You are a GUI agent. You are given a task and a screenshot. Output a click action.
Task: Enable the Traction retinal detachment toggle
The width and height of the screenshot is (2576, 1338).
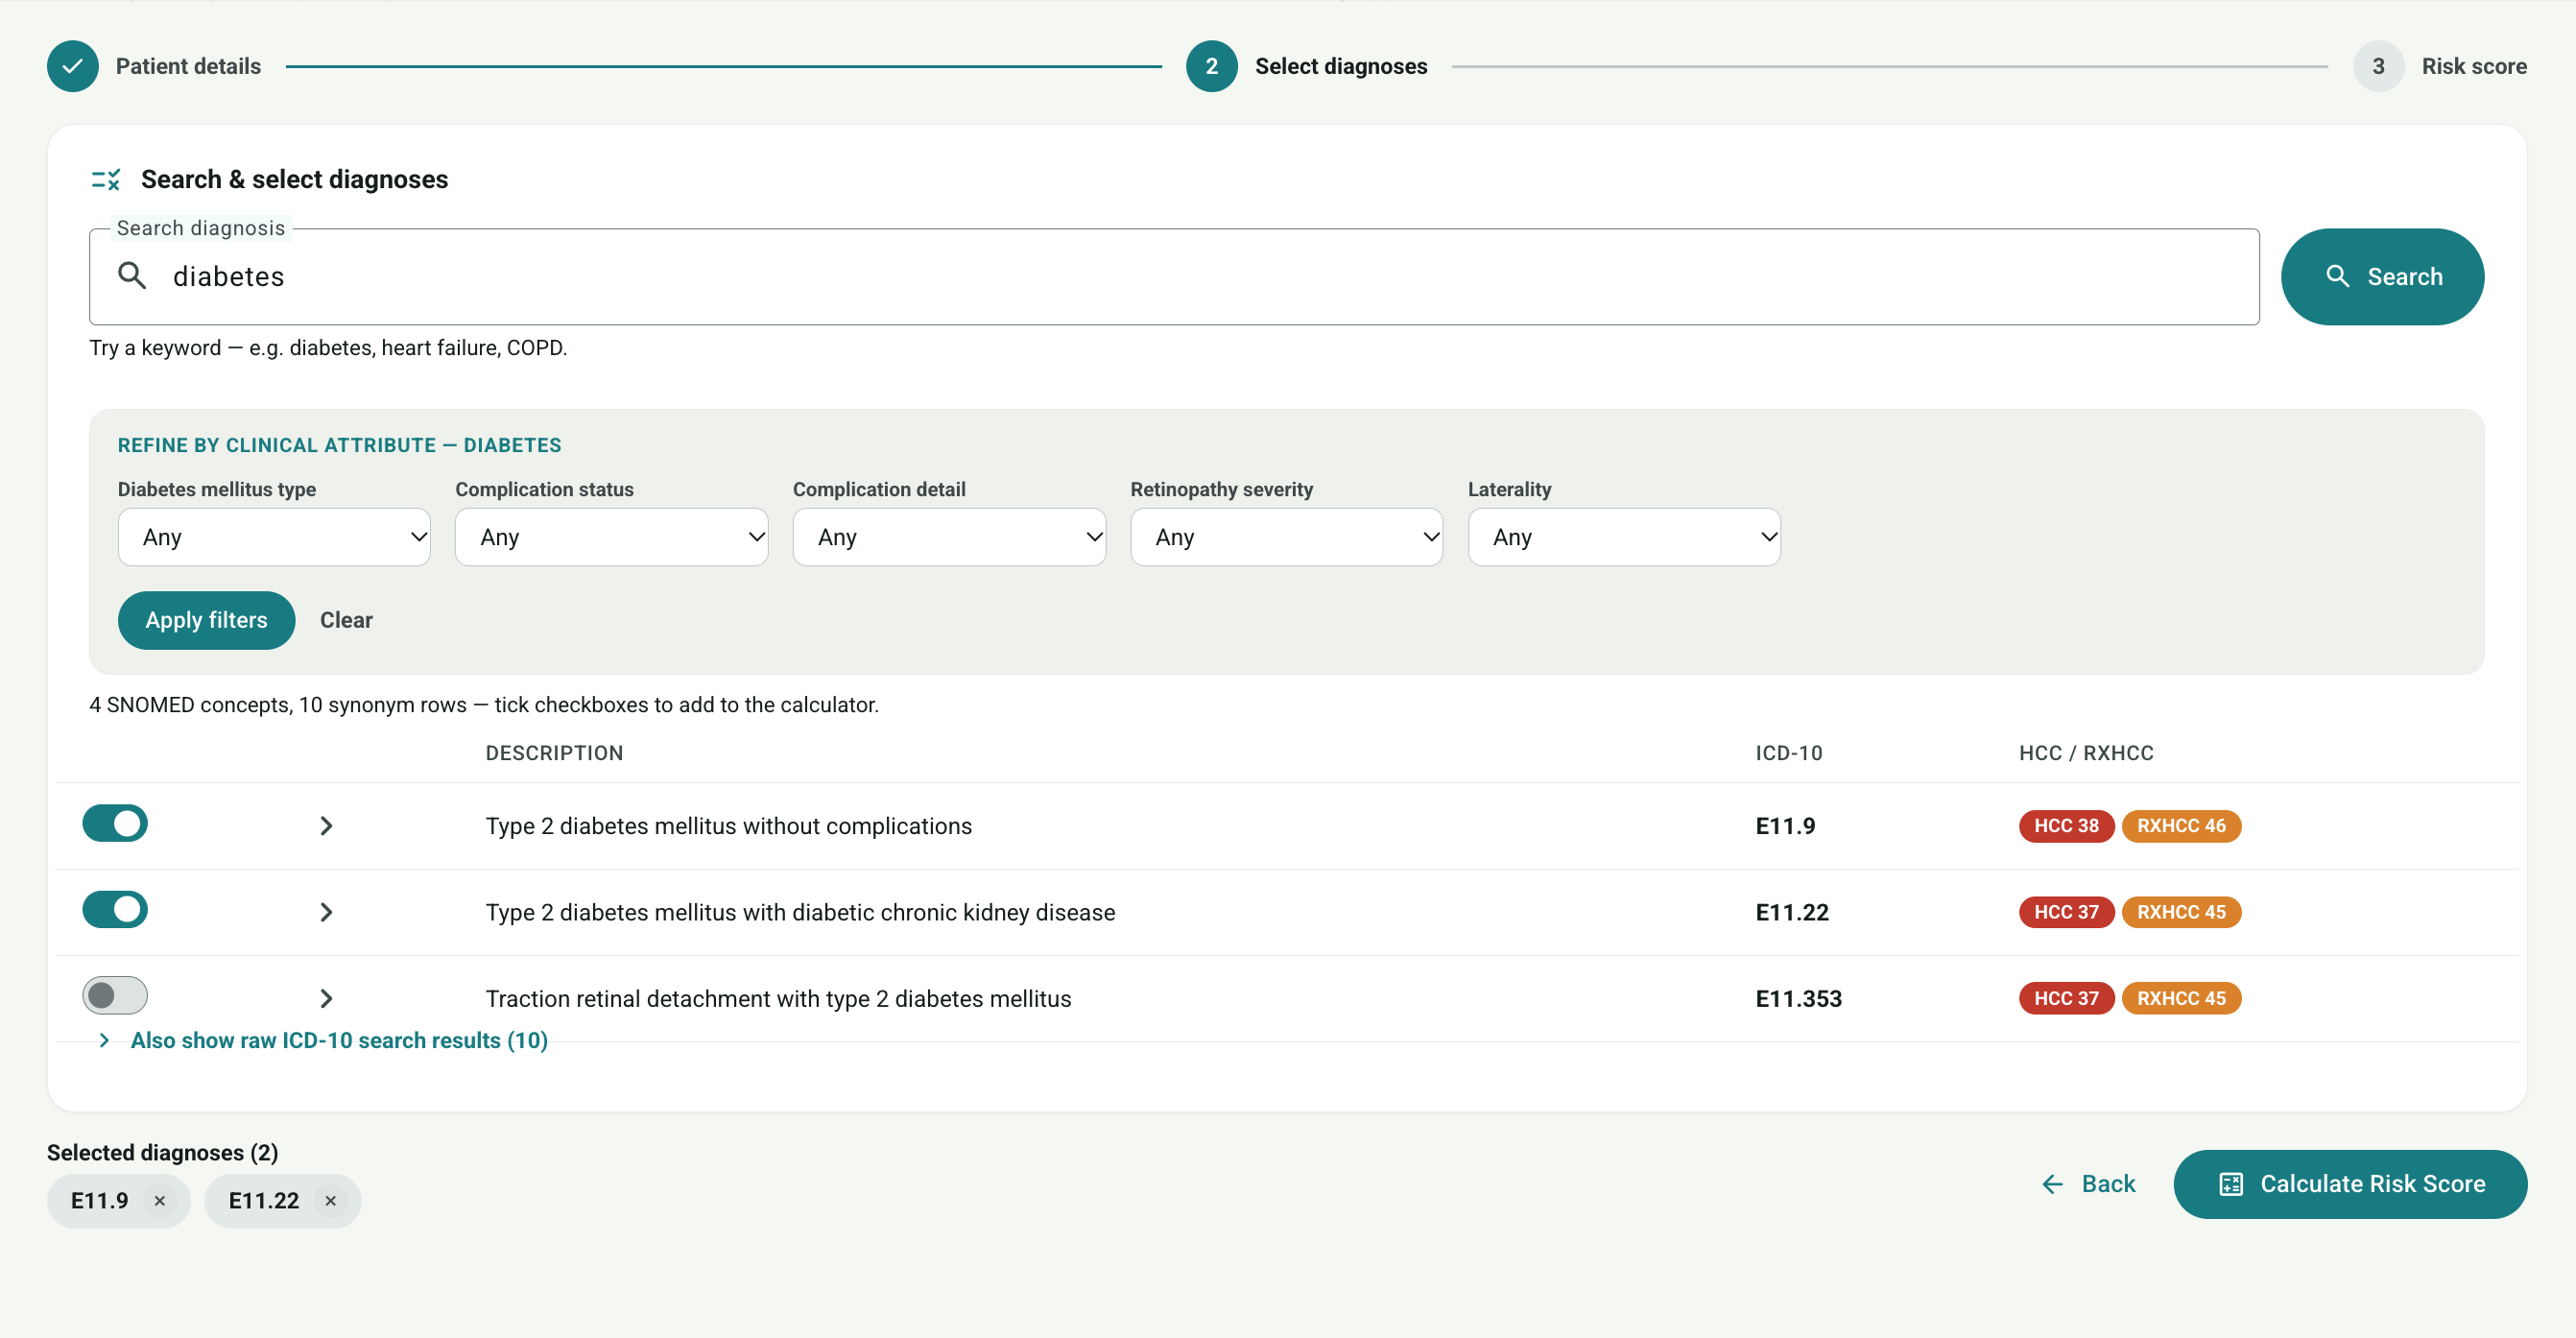click(115, 995)
